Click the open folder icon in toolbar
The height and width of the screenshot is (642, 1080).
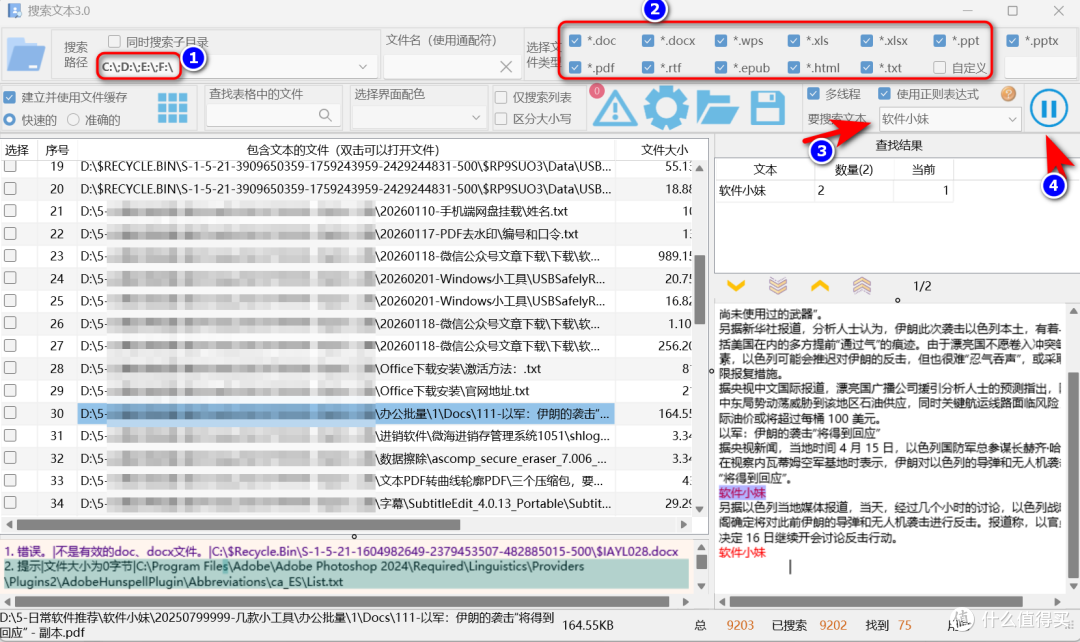[717, 107]
